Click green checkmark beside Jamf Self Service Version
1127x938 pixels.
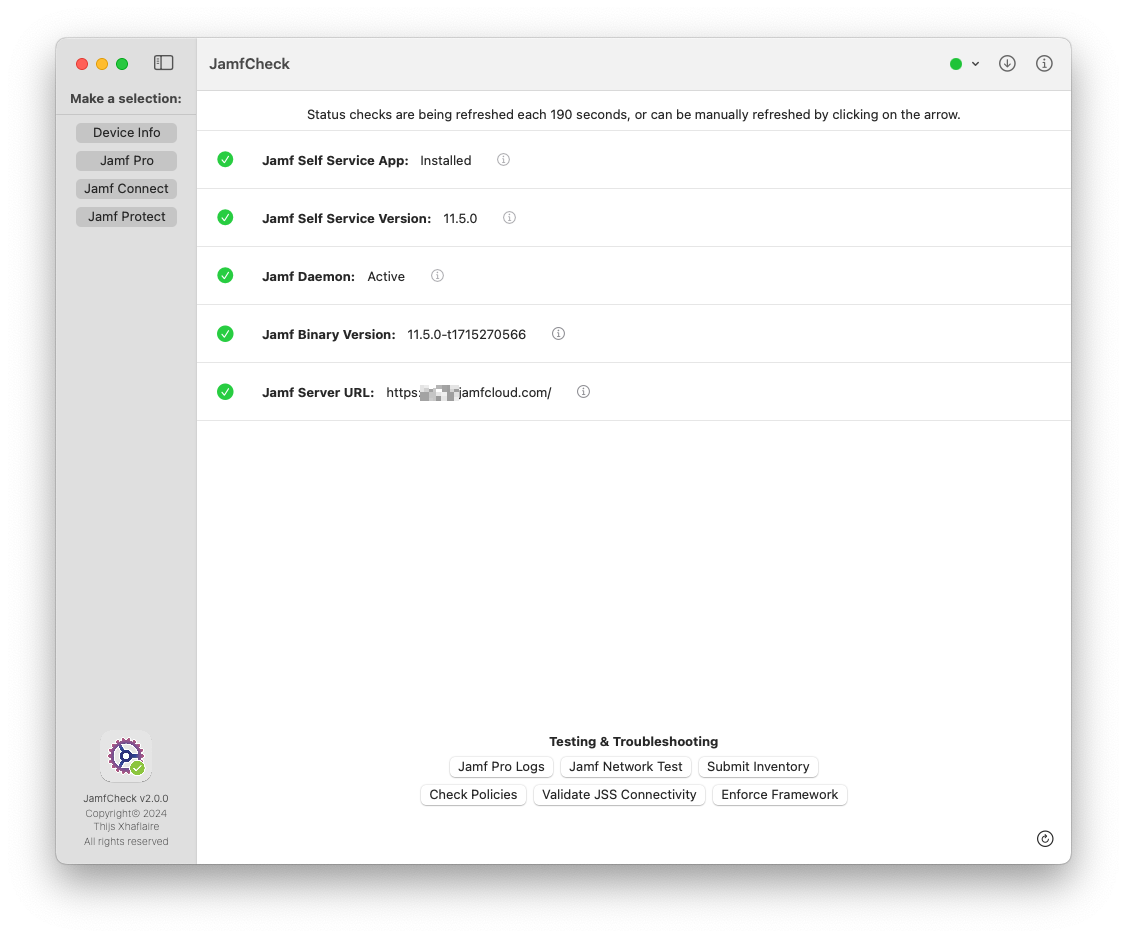click(x=225, y=217)
